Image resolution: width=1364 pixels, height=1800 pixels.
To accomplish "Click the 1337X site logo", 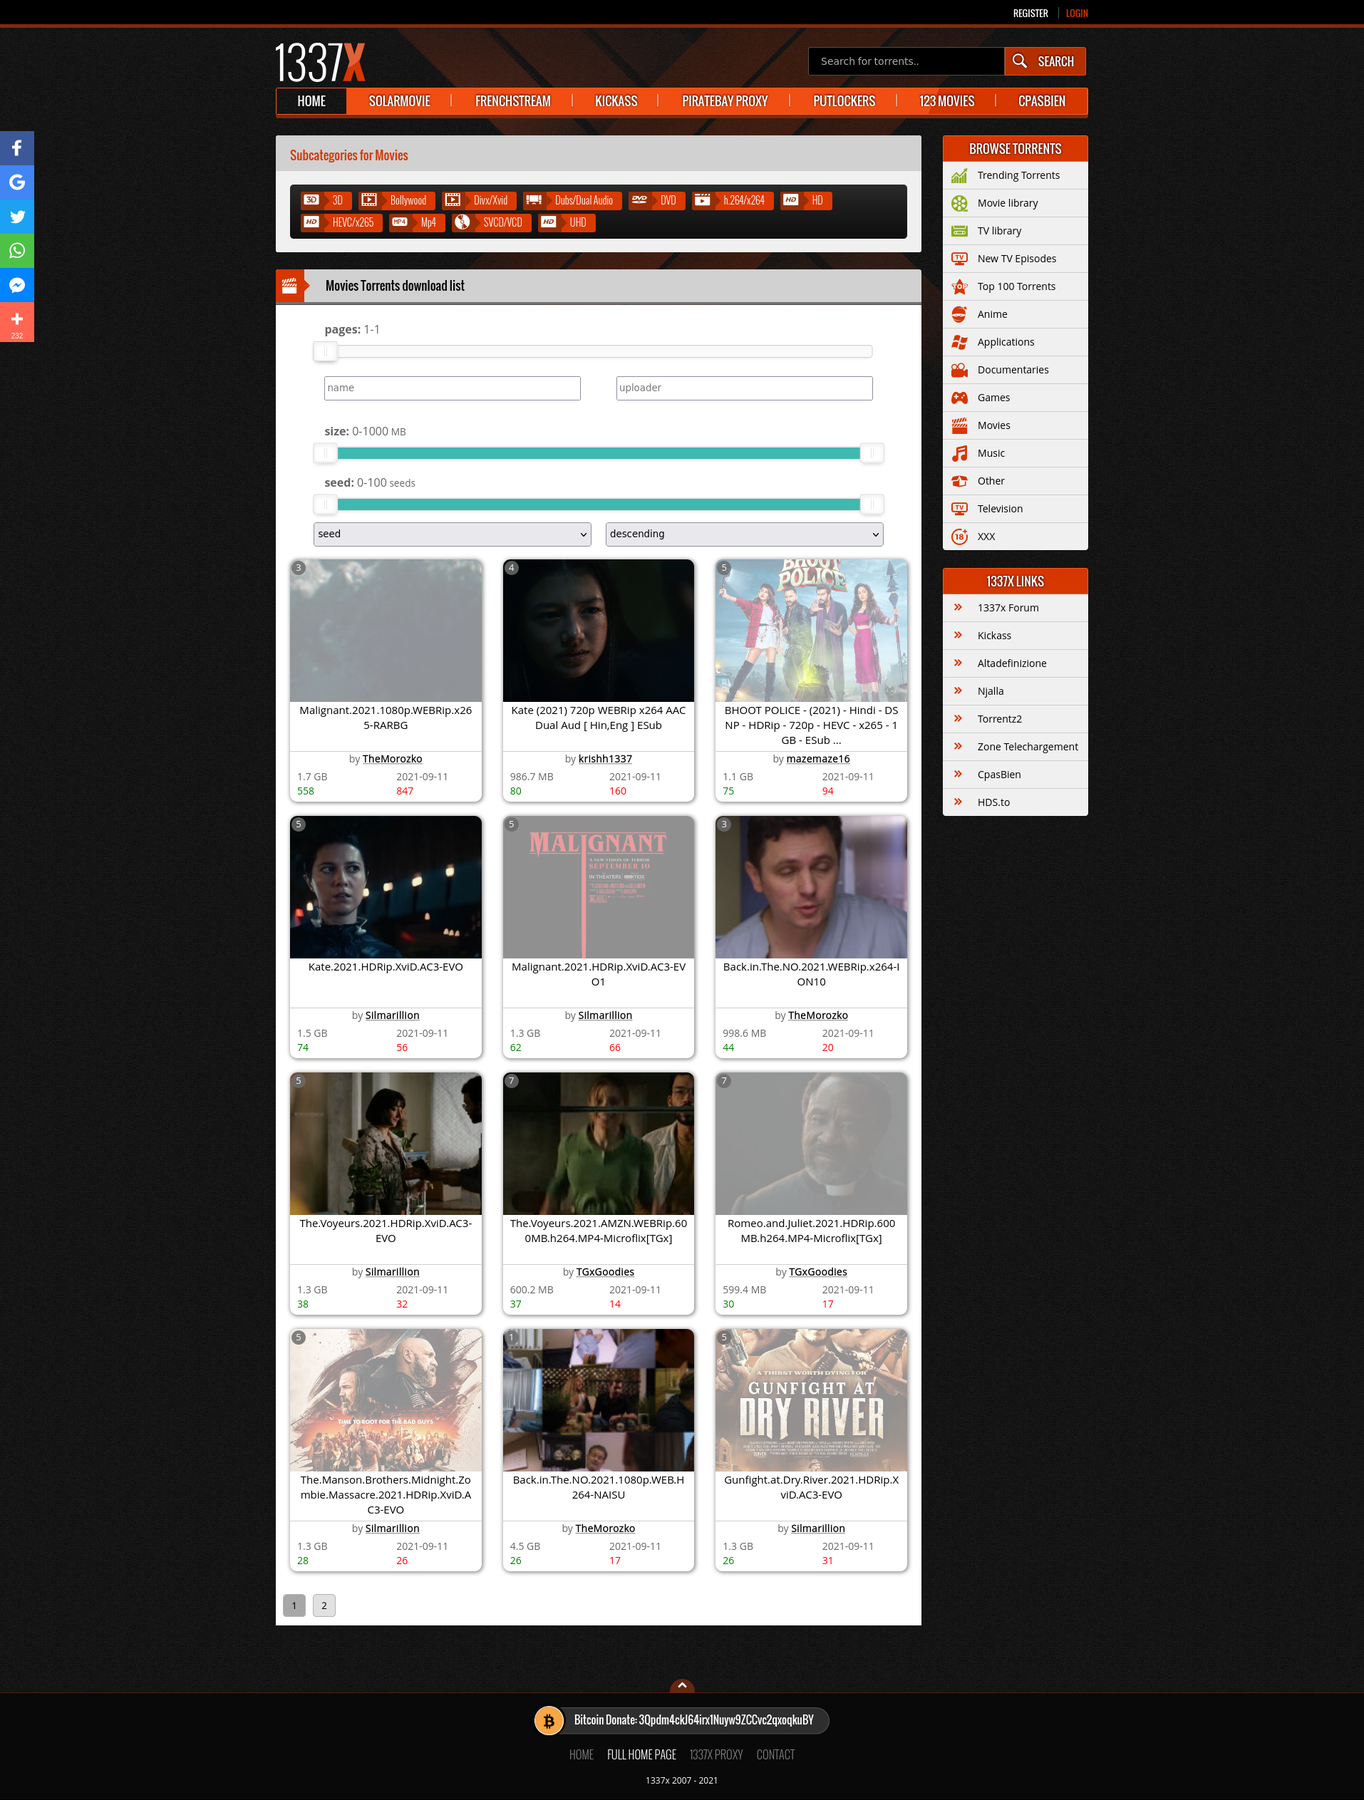I will tap(320, 62).
